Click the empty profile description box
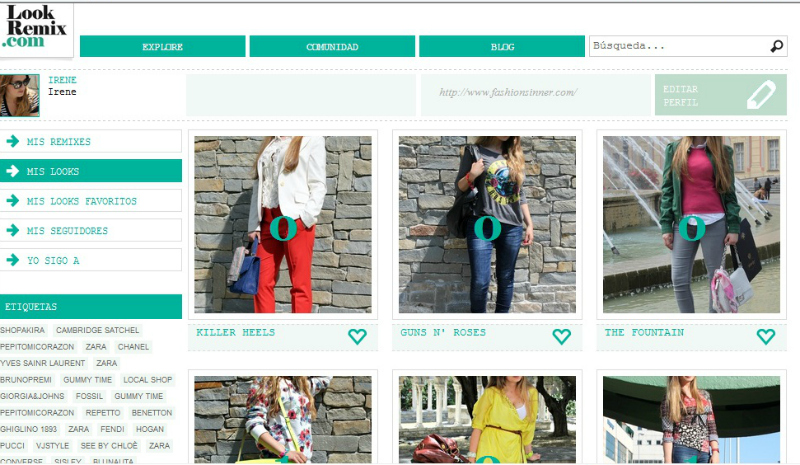Image resolution: width=800 pixels, height=465 pixels. coord(301,95)
